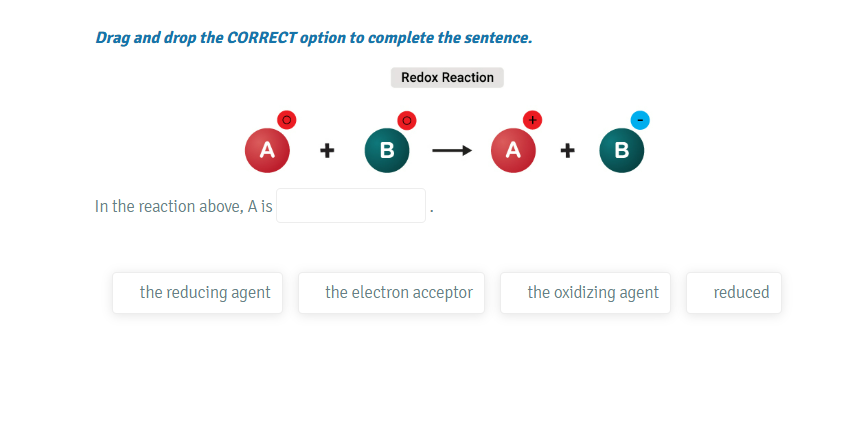Click the reactant A sphere left of the arrow
This screenshot has width=862, height=427.
[x=267, y=151]
